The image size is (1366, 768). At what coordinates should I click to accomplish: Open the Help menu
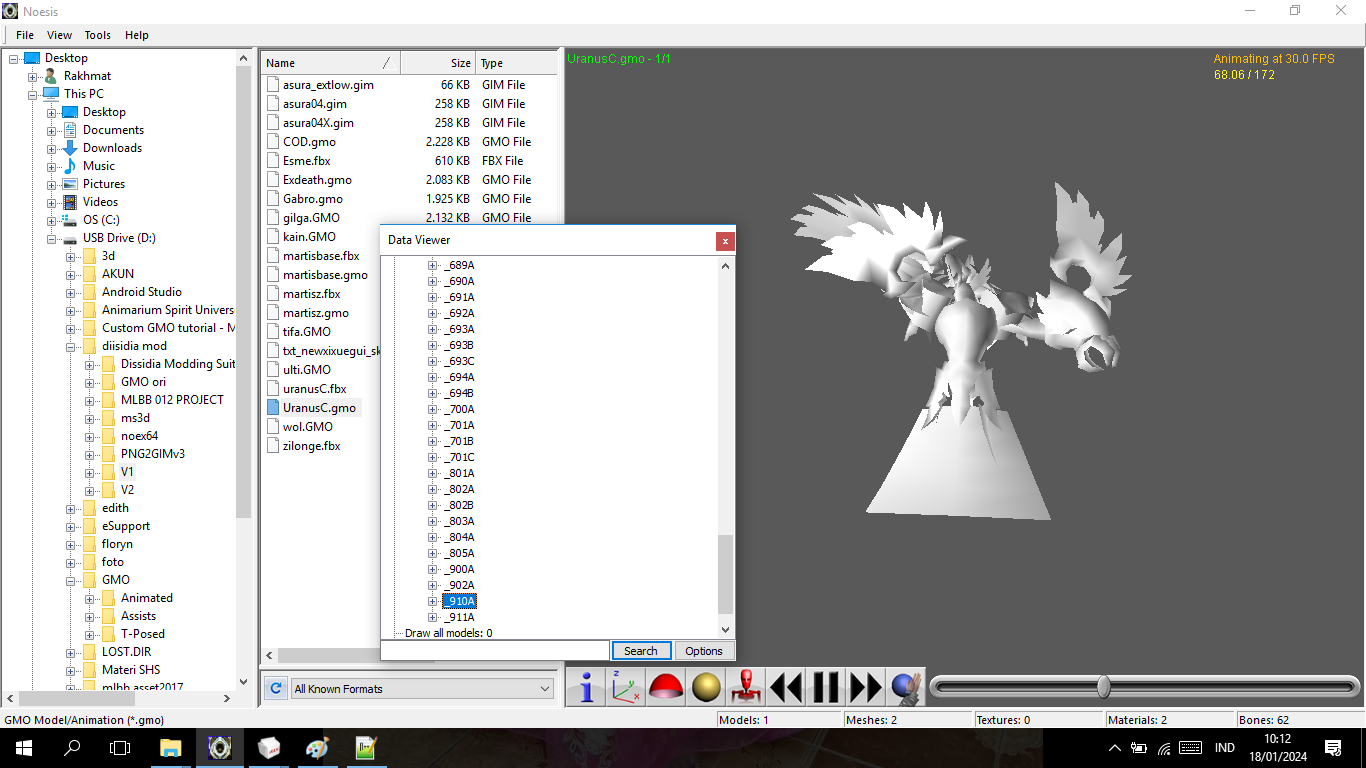pyautogui.click(x=137, y=35)
